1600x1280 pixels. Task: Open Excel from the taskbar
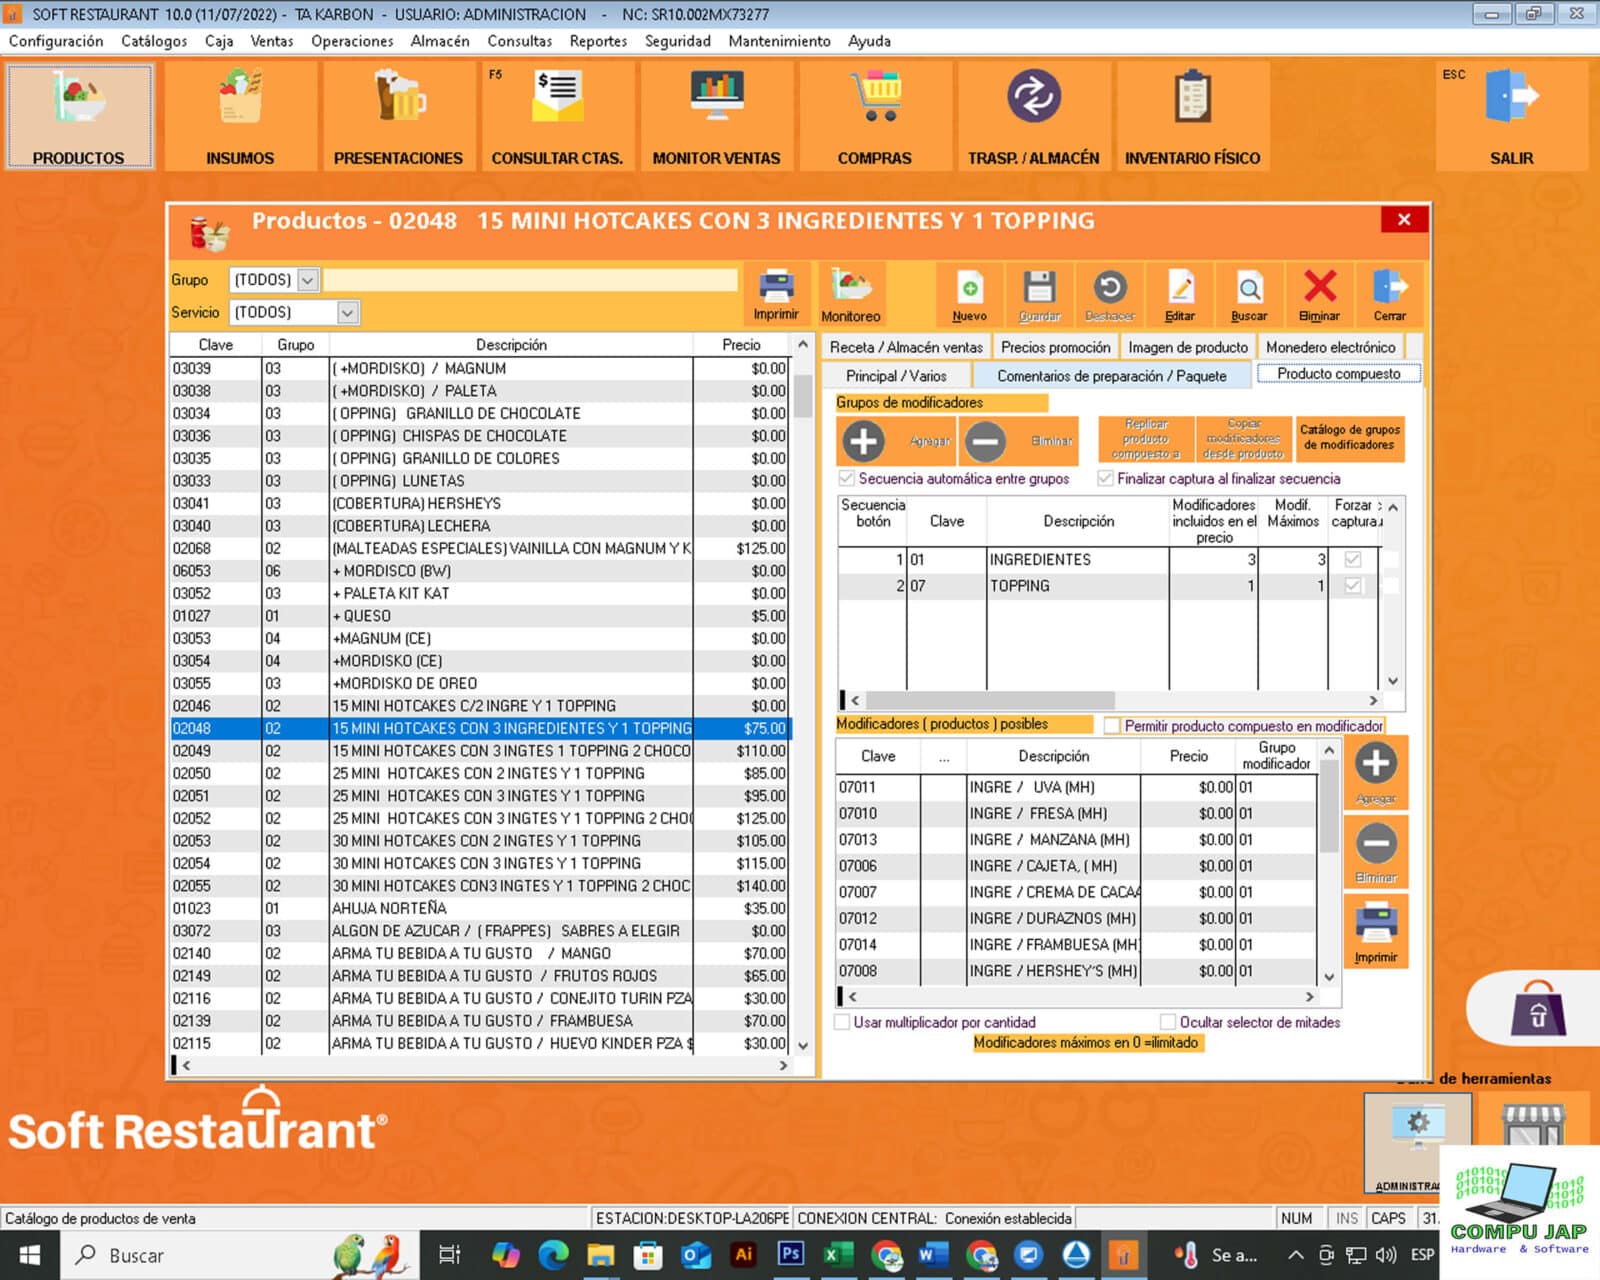pos(838,1254)
